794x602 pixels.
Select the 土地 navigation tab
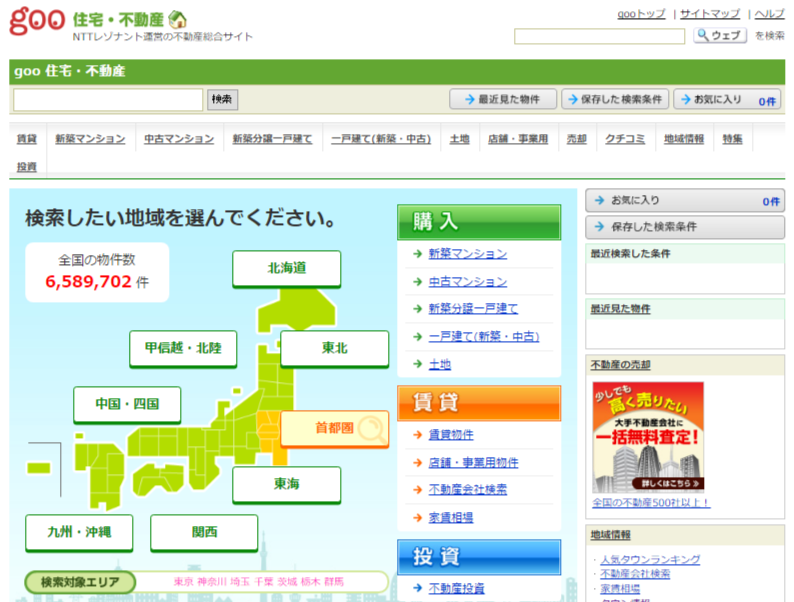click(459, 139)
